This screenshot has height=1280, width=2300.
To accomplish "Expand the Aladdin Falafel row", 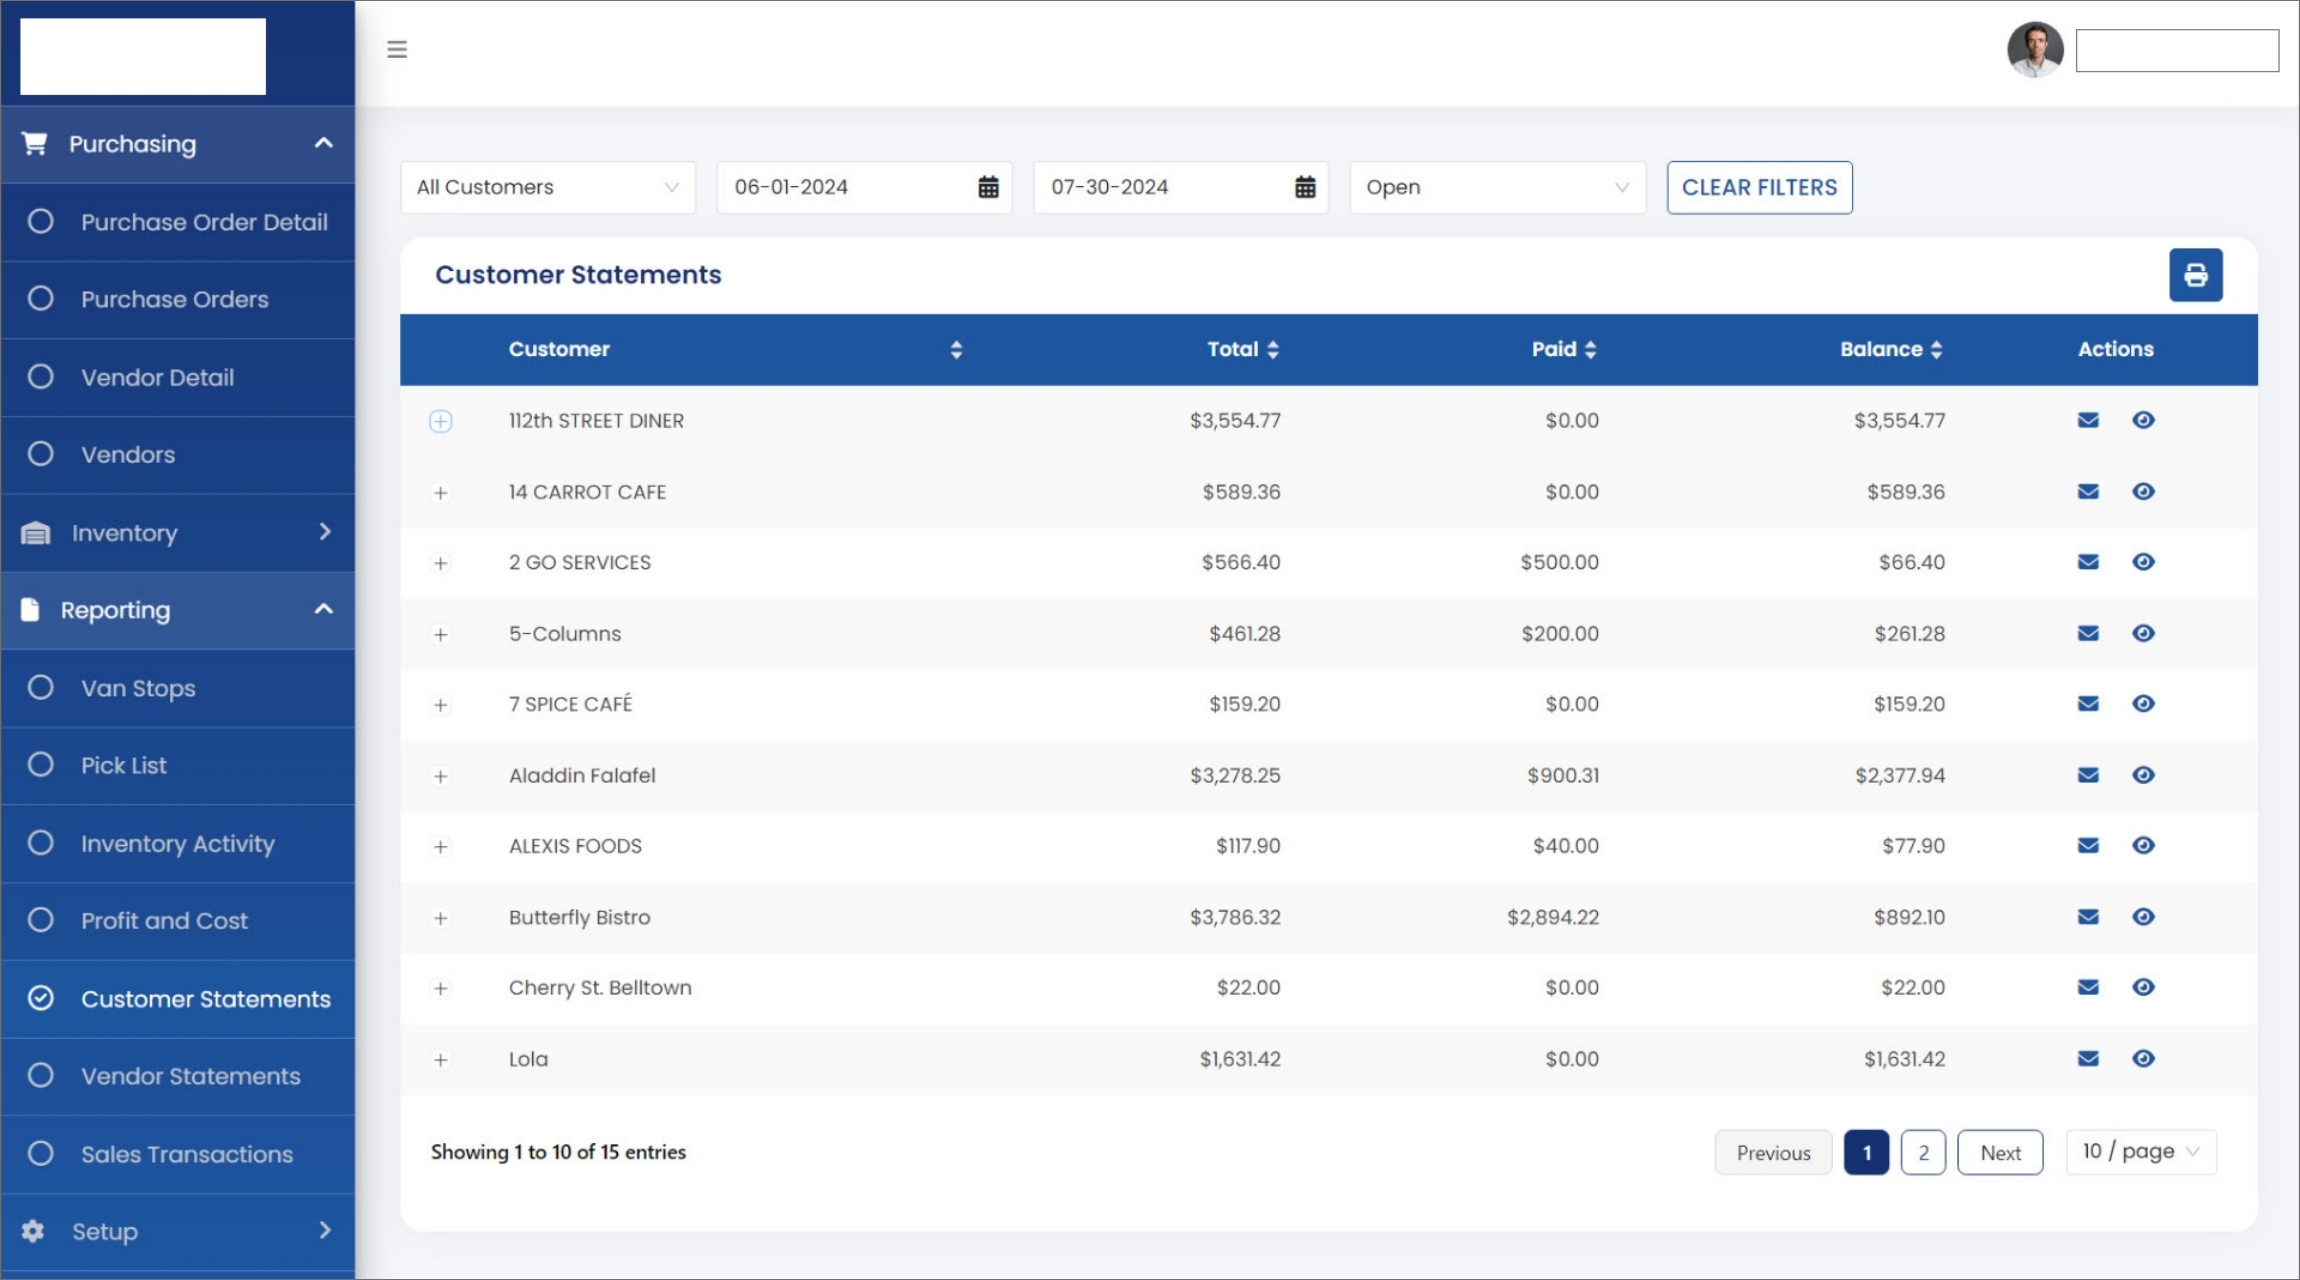I will 440,777.
